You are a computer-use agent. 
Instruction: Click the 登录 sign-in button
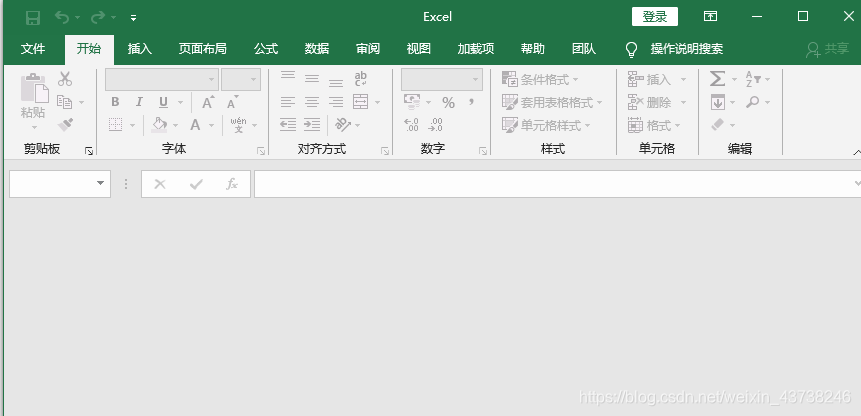[655, 16]
